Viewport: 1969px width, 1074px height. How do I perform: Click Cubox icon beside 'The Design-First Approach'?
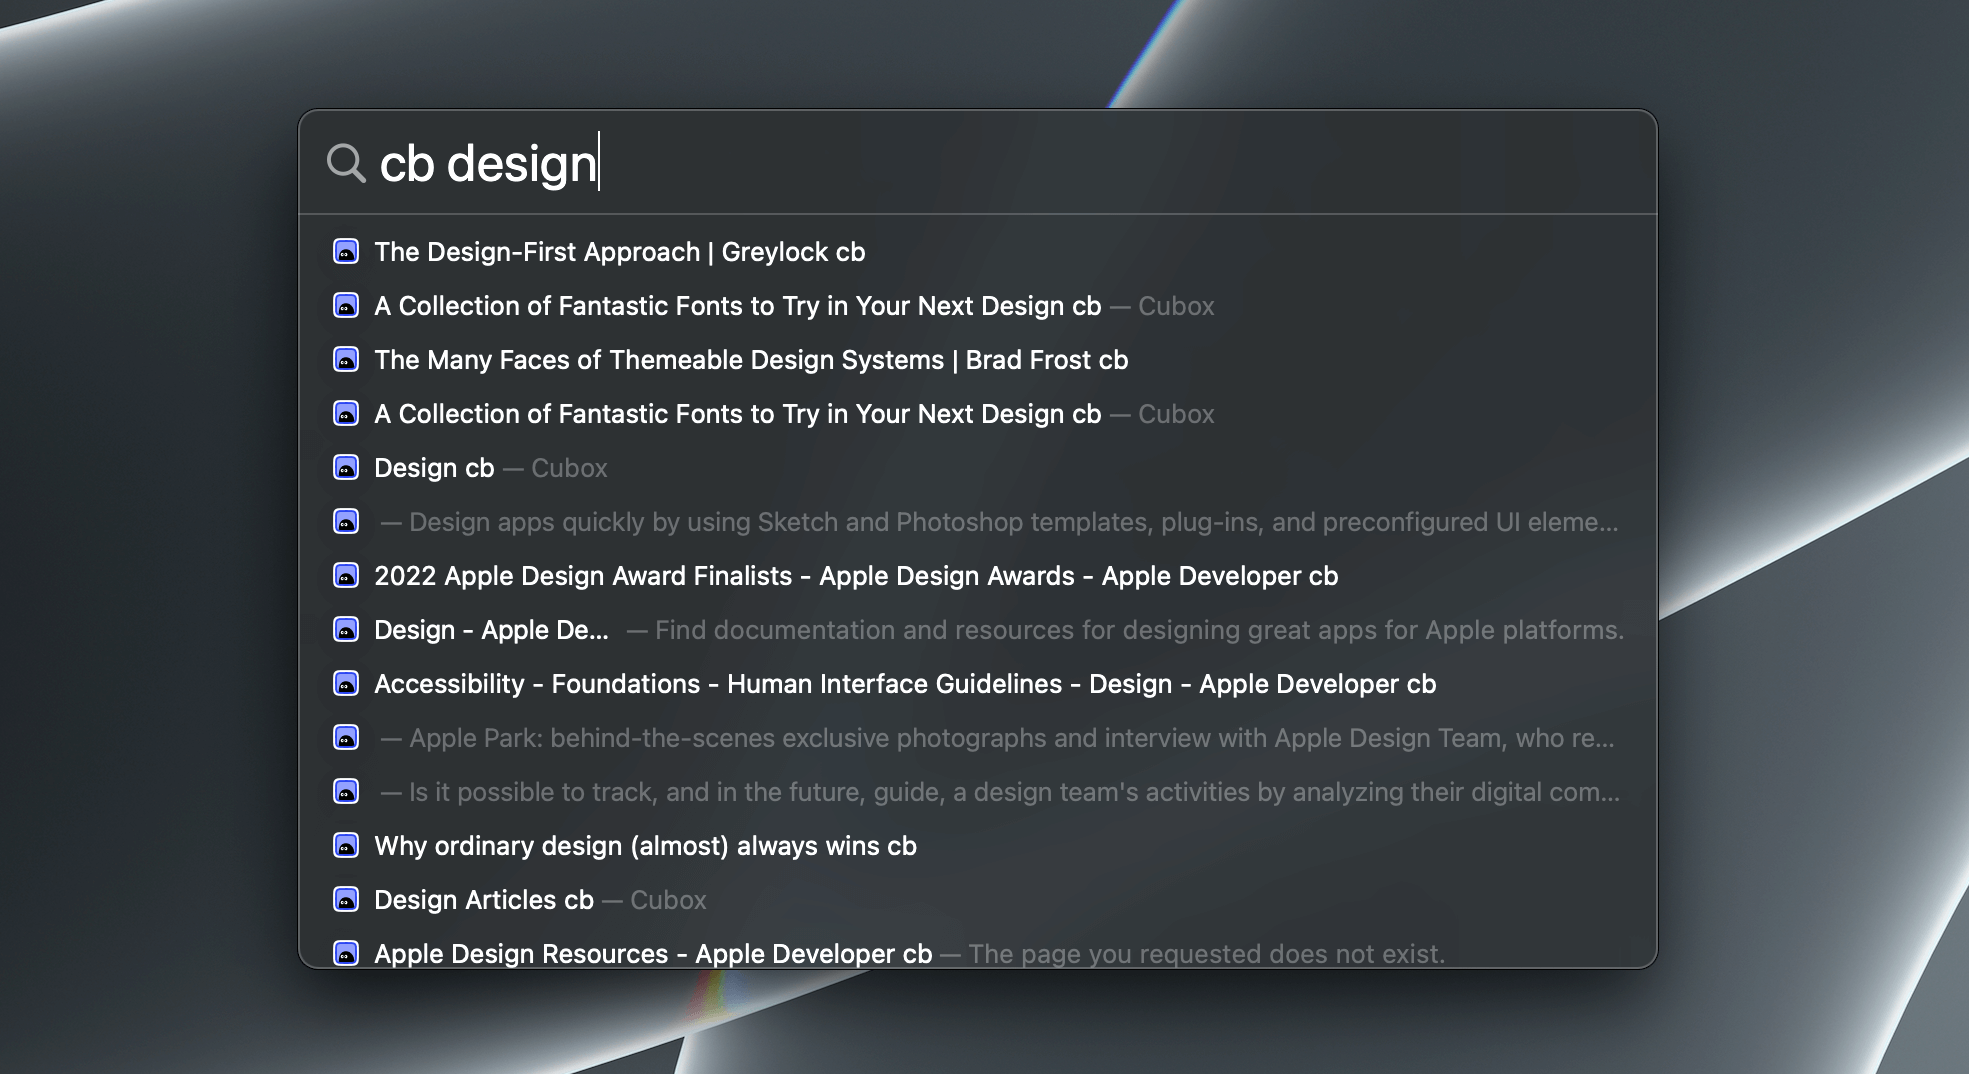point(346,252)
